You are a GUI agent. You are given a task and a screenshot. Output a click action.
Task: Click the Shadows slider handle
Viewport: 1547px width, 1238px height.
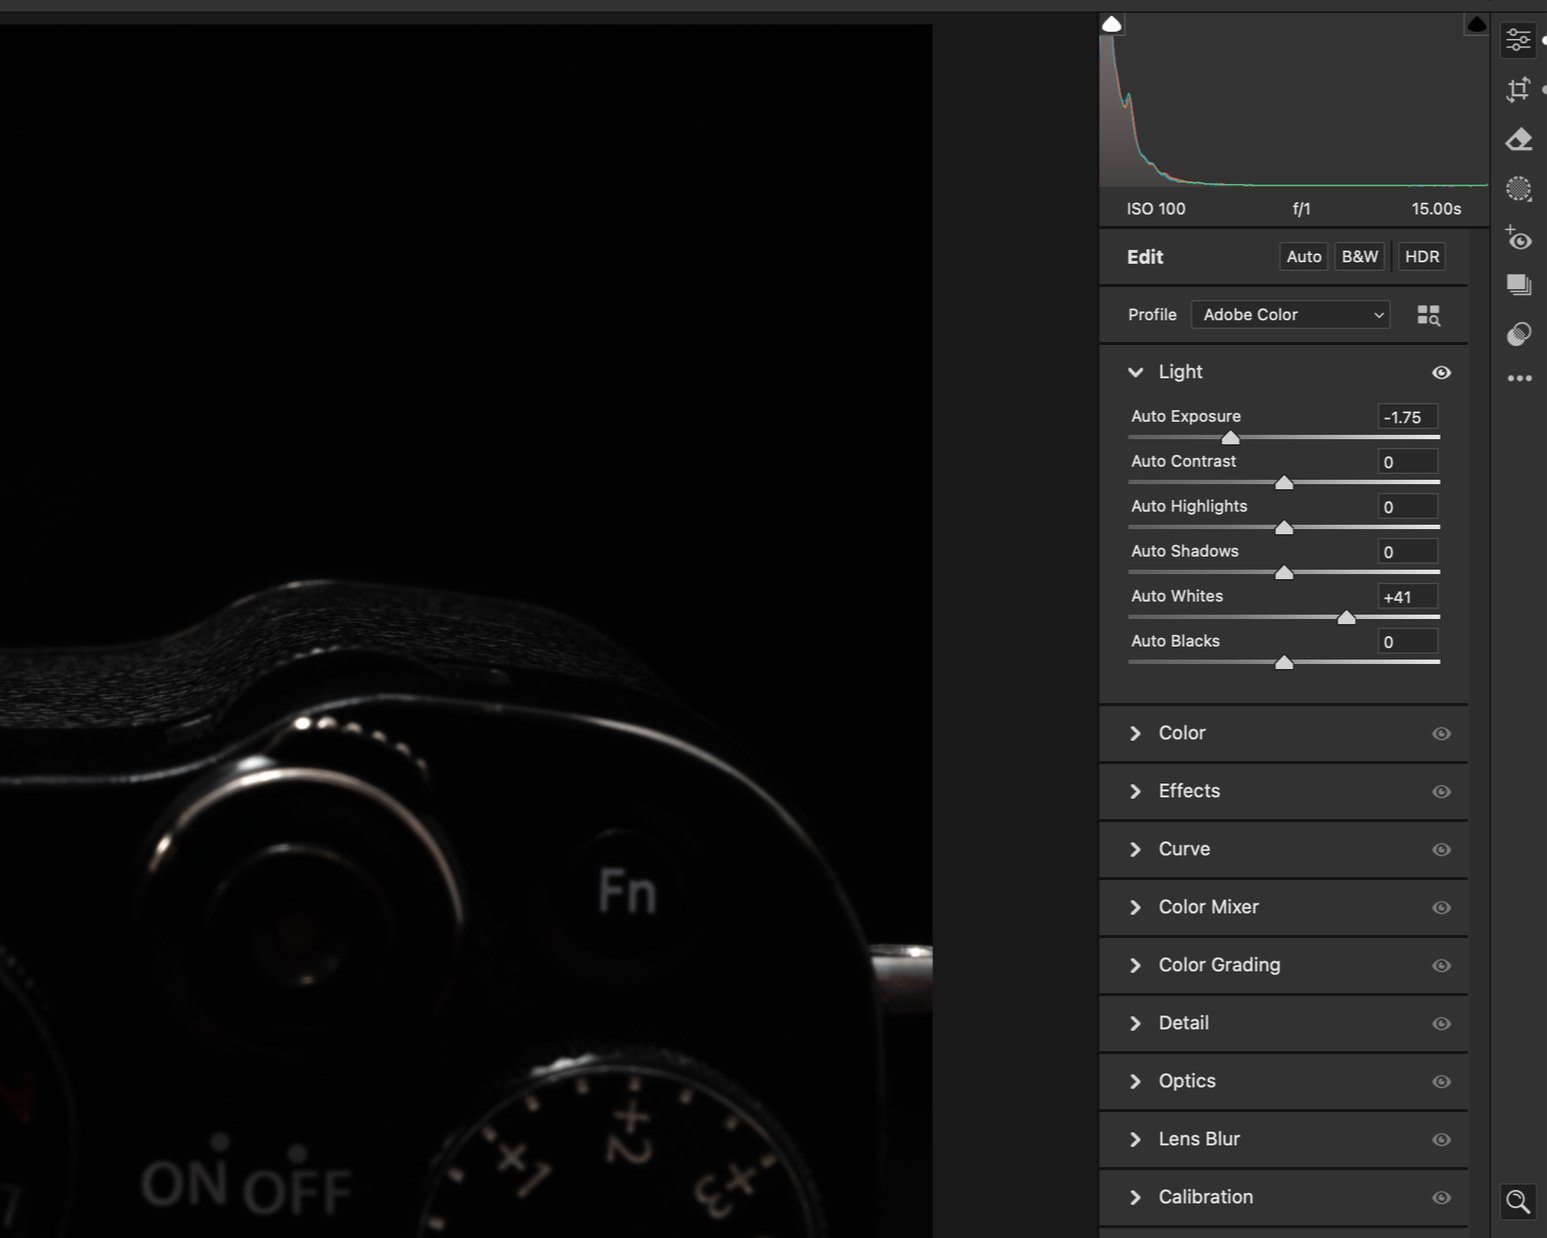tap(1284, 572)
